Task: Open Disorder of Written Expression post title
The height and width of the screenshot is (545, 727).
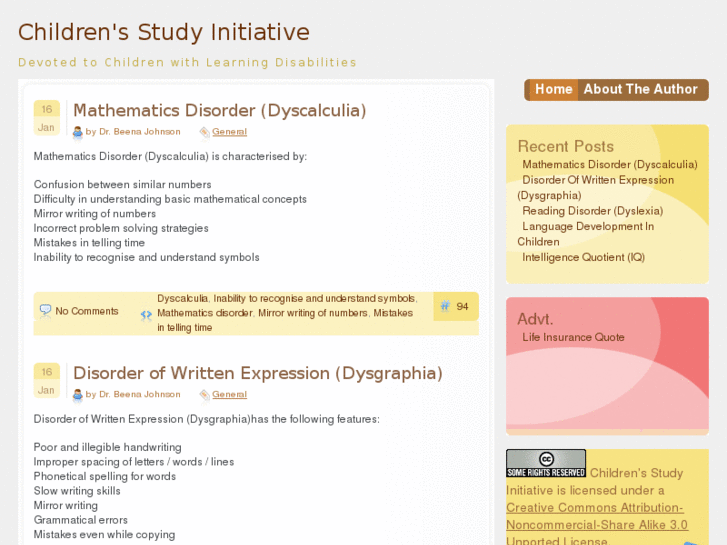Action: pos(258,373)
